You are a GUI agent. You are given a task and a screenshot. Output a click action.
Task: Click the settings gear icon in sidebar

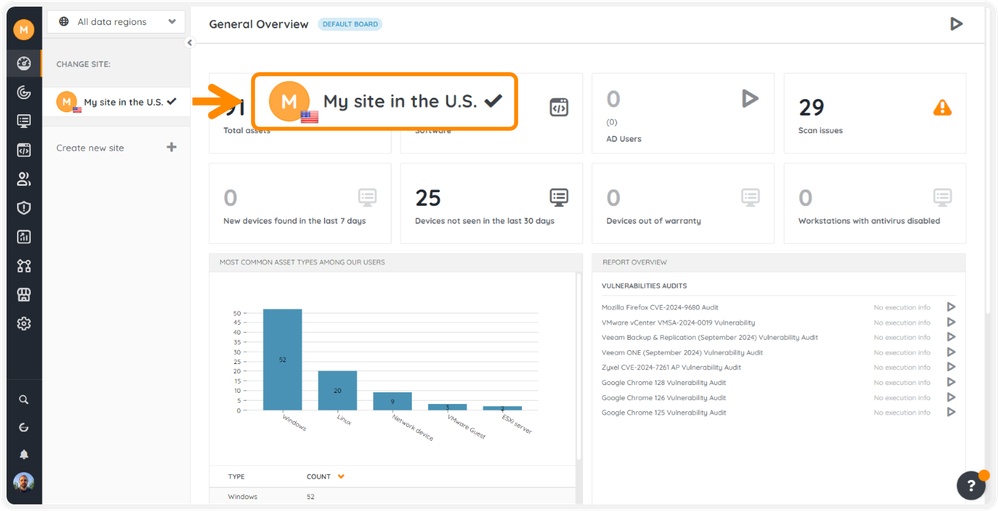[24, 324]
